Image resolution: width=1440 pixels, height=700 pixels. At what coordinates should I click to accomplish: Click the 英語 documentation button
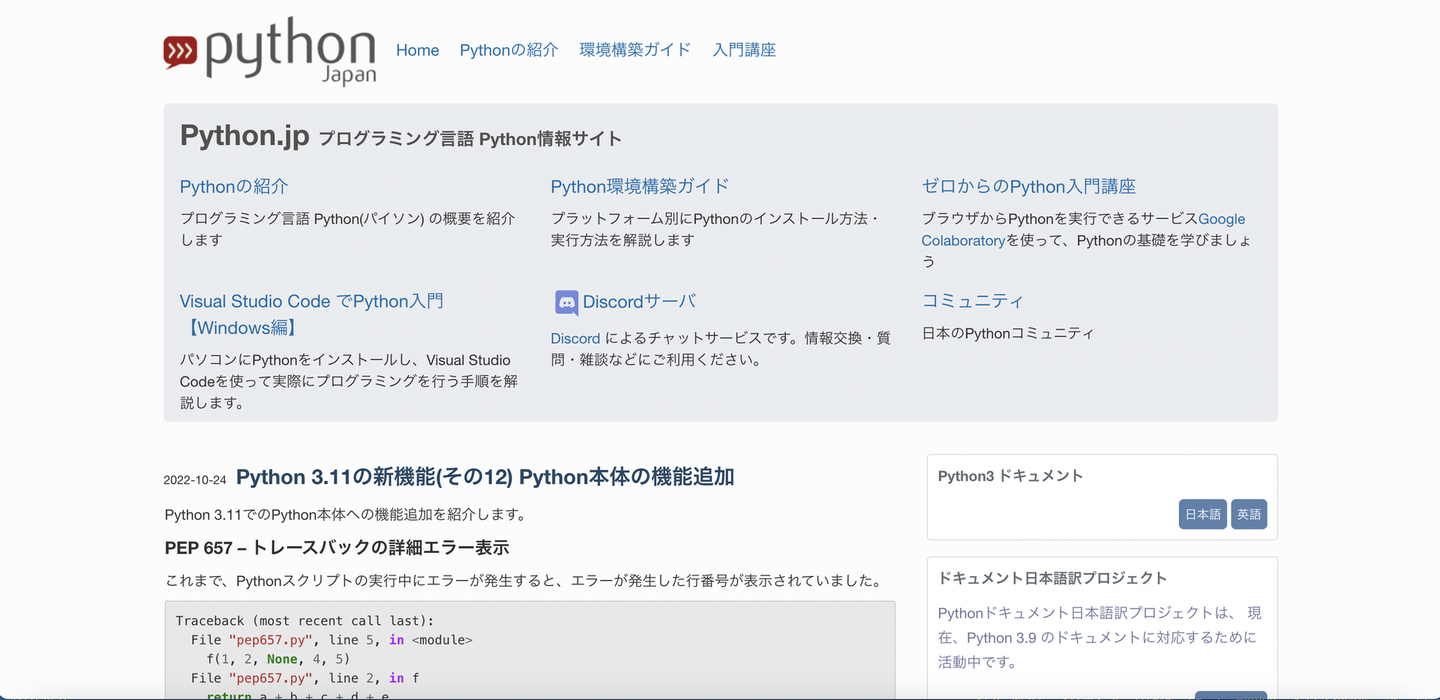tap(1249, 514)
